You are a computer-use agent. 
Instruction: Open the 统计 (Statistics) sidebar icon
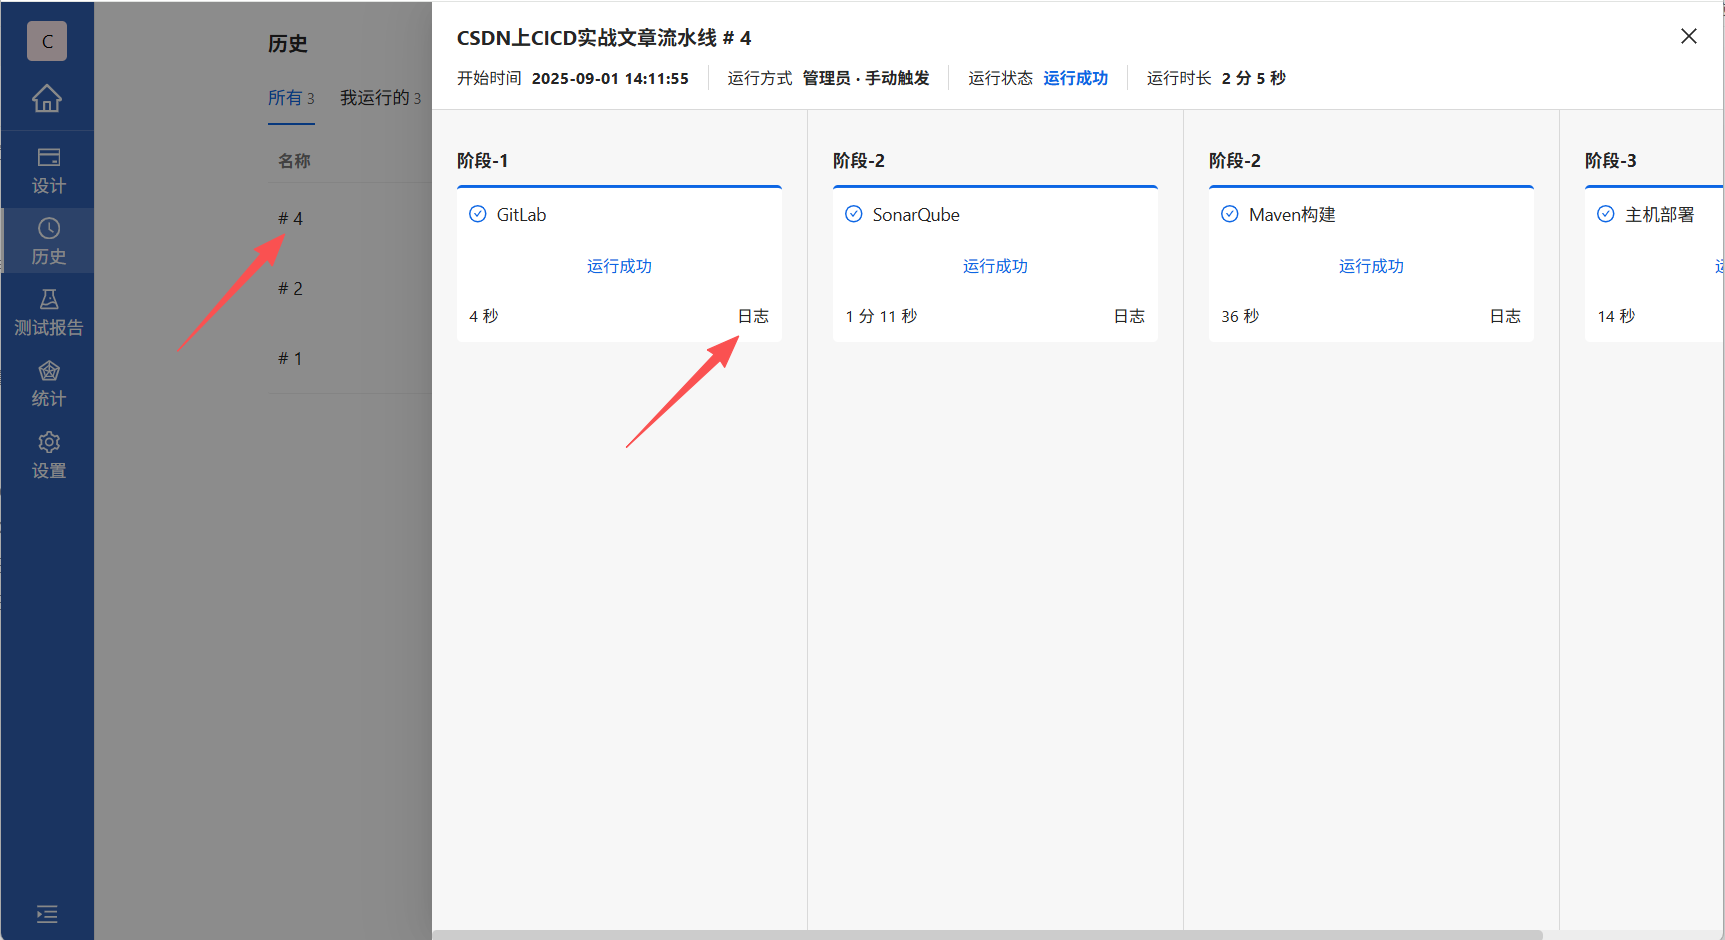(47, 382)
